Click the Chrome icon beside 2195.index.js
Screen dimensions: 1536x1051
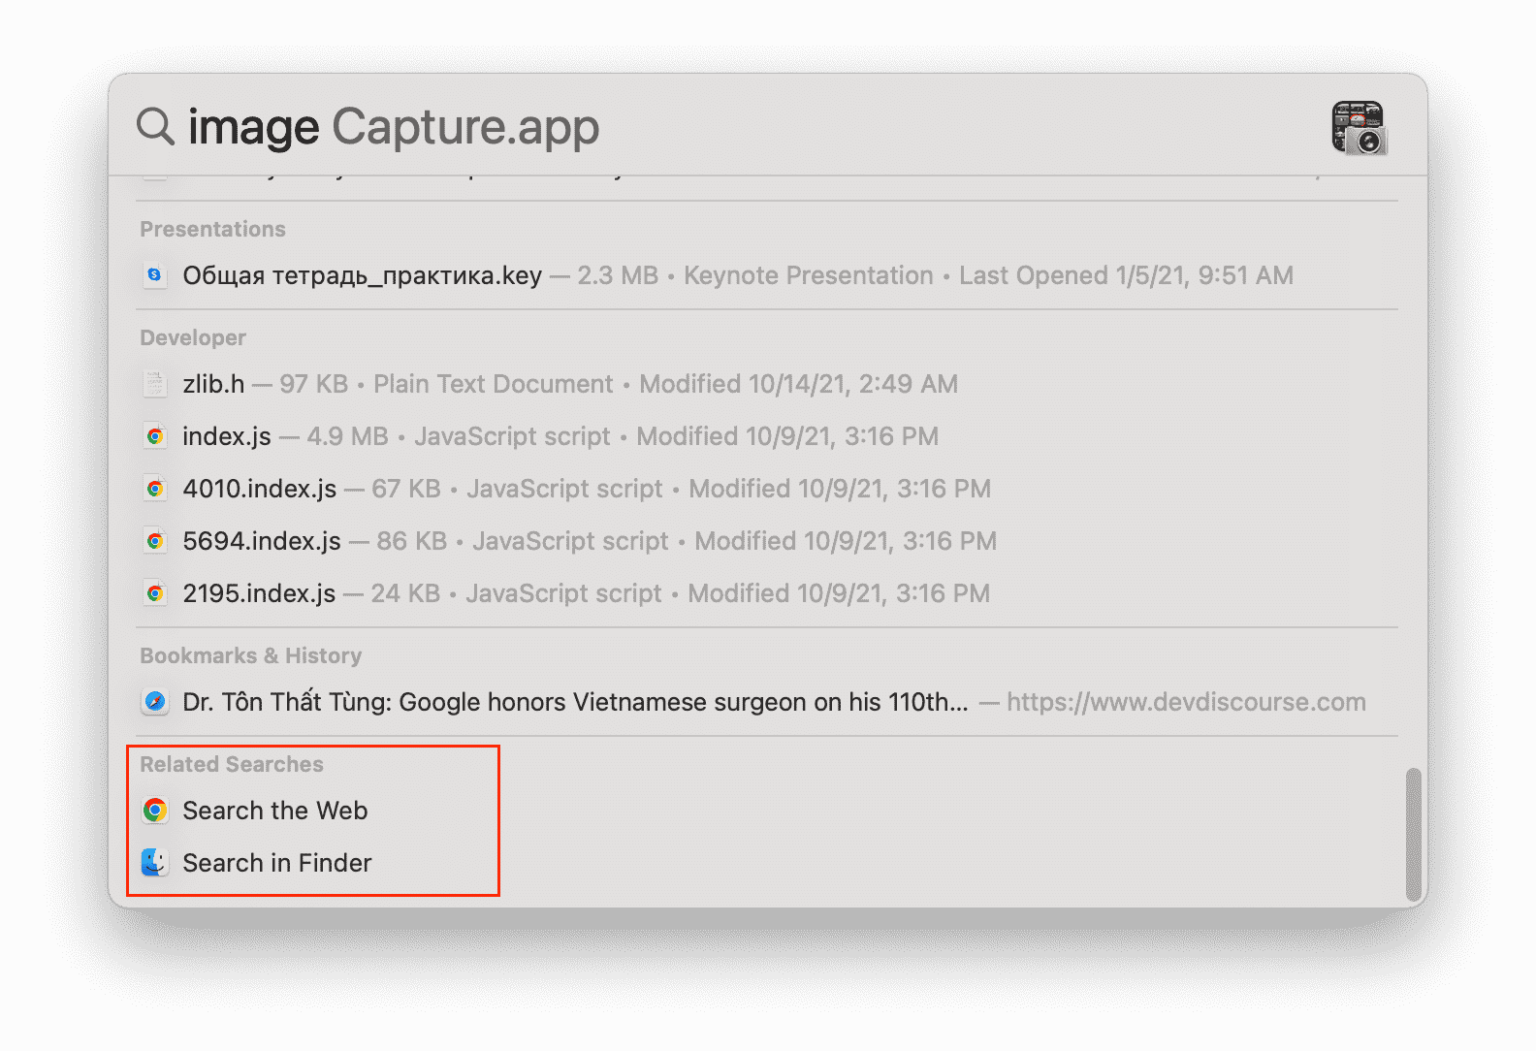pos(155,592)
